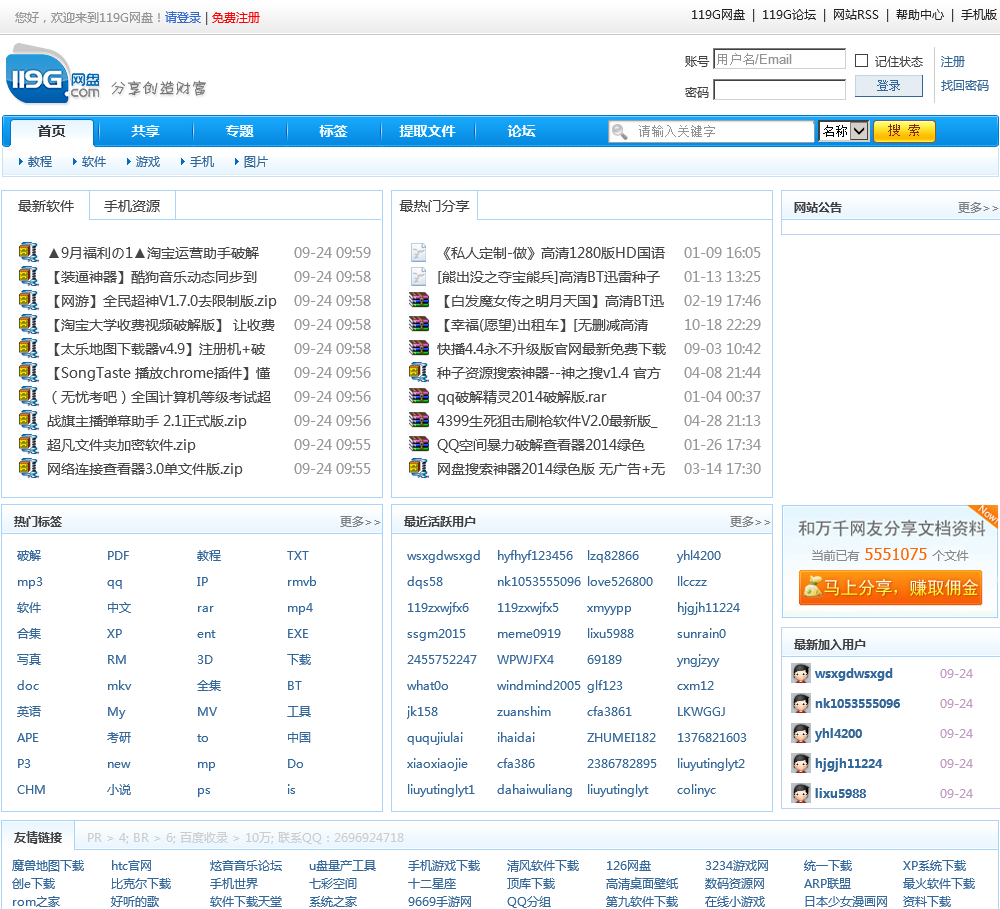1000x909 pixels.
Task: Open 网站RSS in top bar
Action: [856, 15]
